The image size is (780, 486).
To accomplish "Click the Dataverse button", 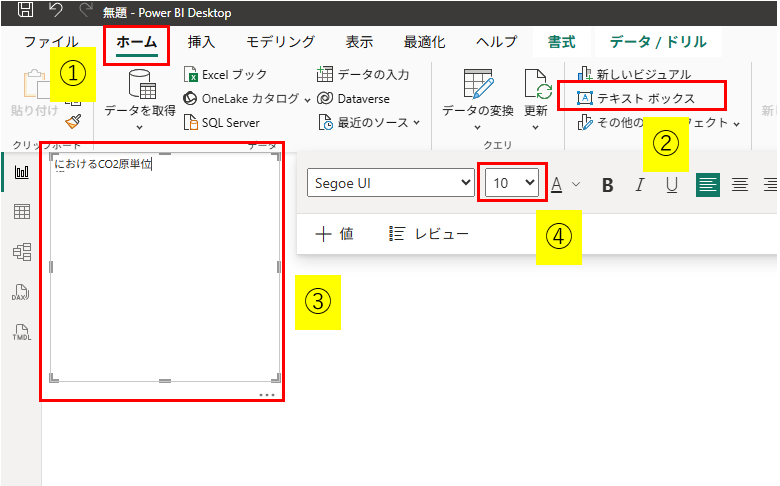I will pos(353,98).
